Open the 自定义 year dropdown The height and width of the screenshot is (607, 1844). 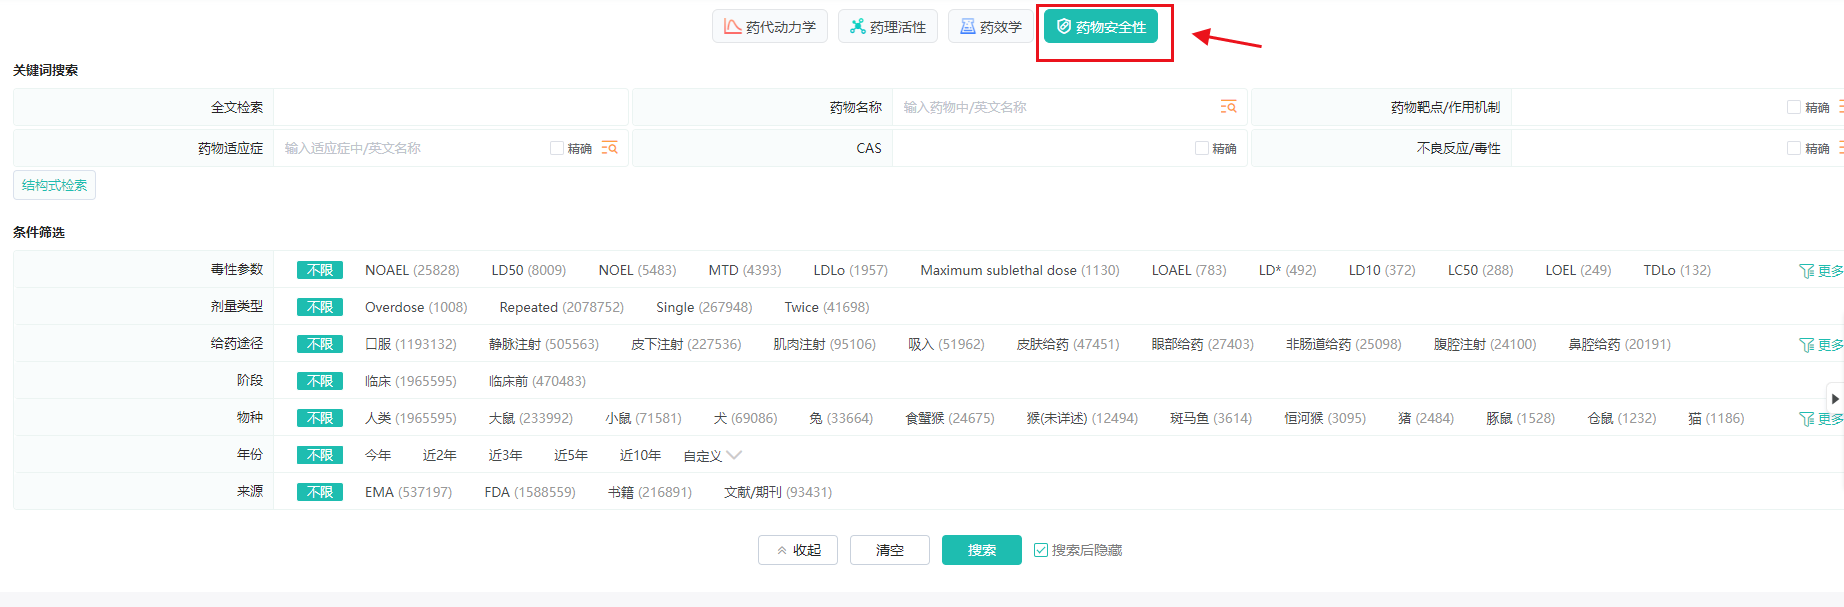712,456
